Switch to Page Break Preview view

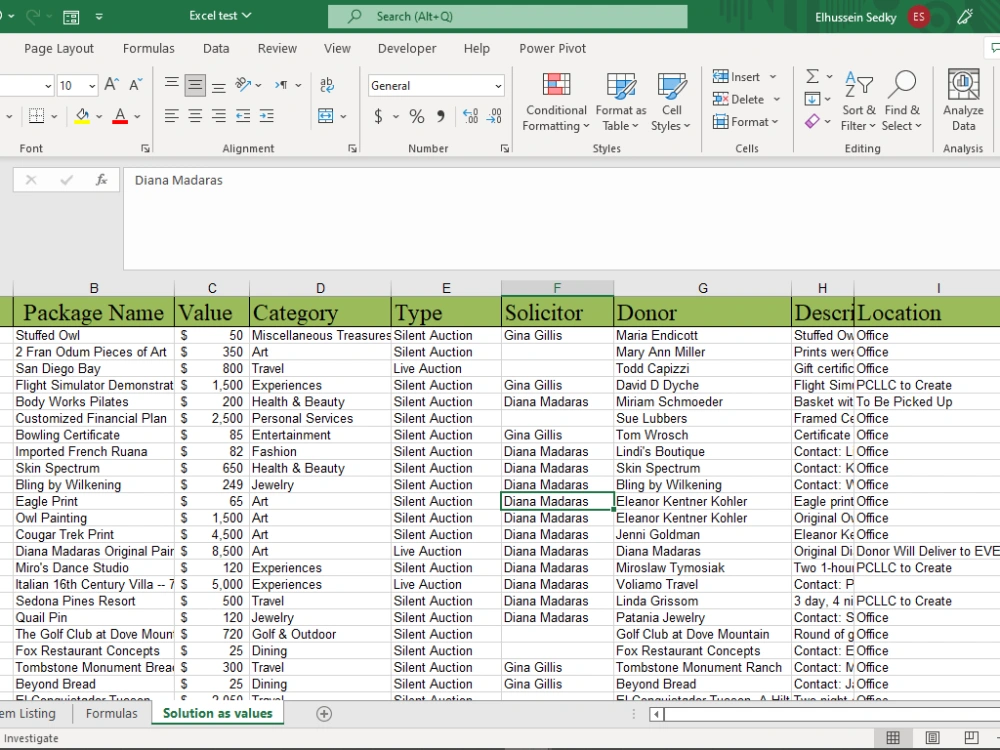[x=971, y=737]
